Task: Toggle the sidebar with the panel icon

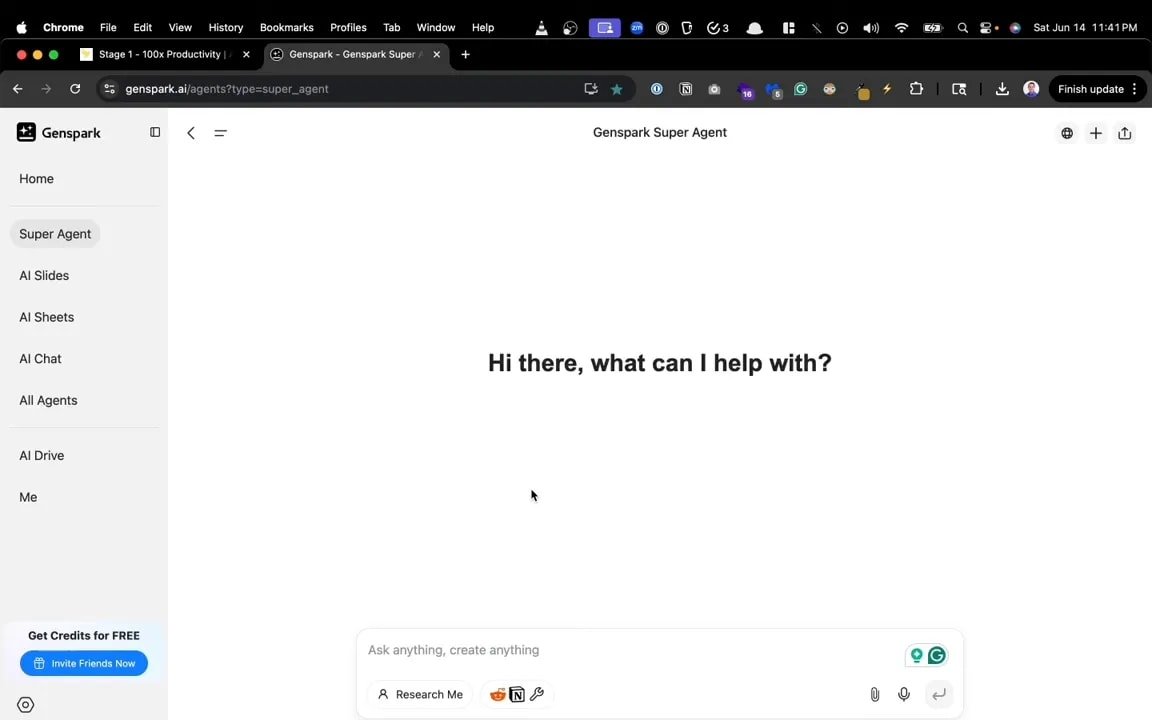Action: [155, 132]
